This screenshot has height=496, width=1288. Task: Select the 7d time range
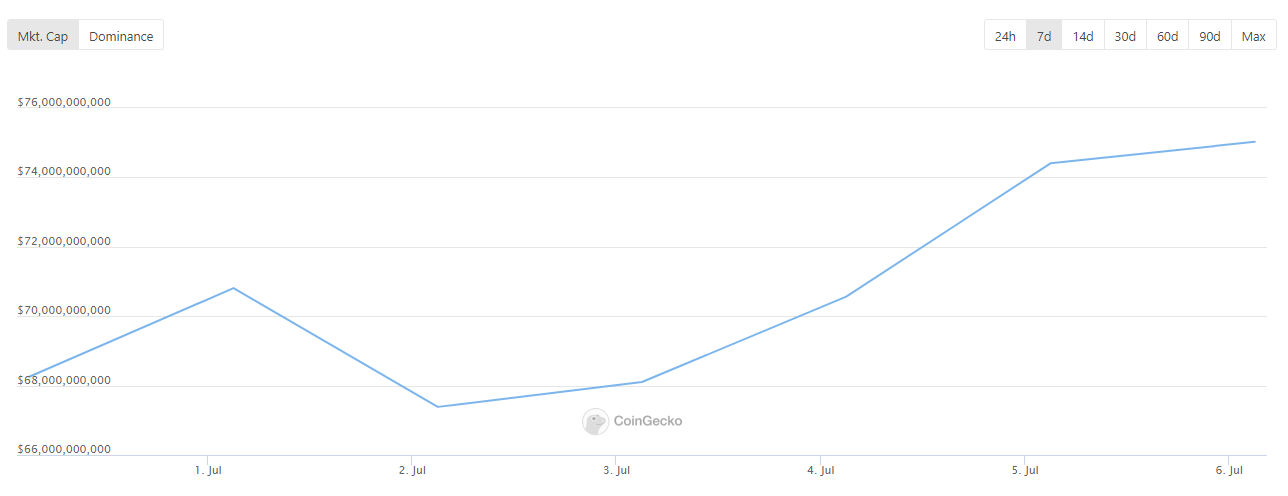(x=1044, y=36)
